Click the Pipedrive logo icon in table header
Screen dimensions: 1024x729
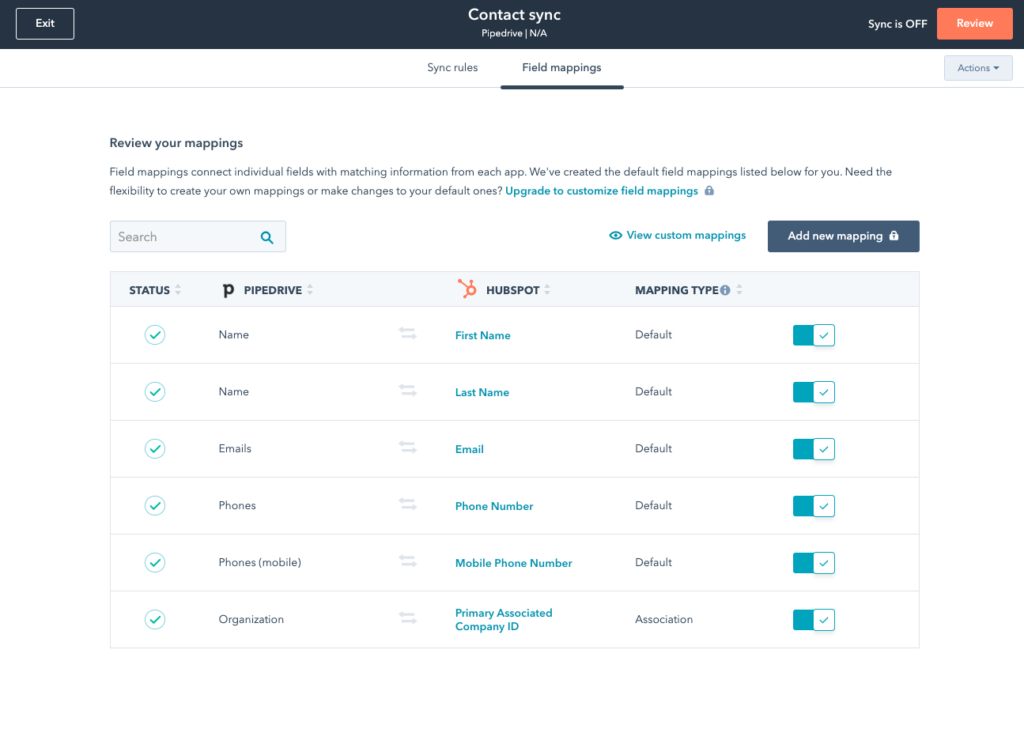[x=228, y=290]
